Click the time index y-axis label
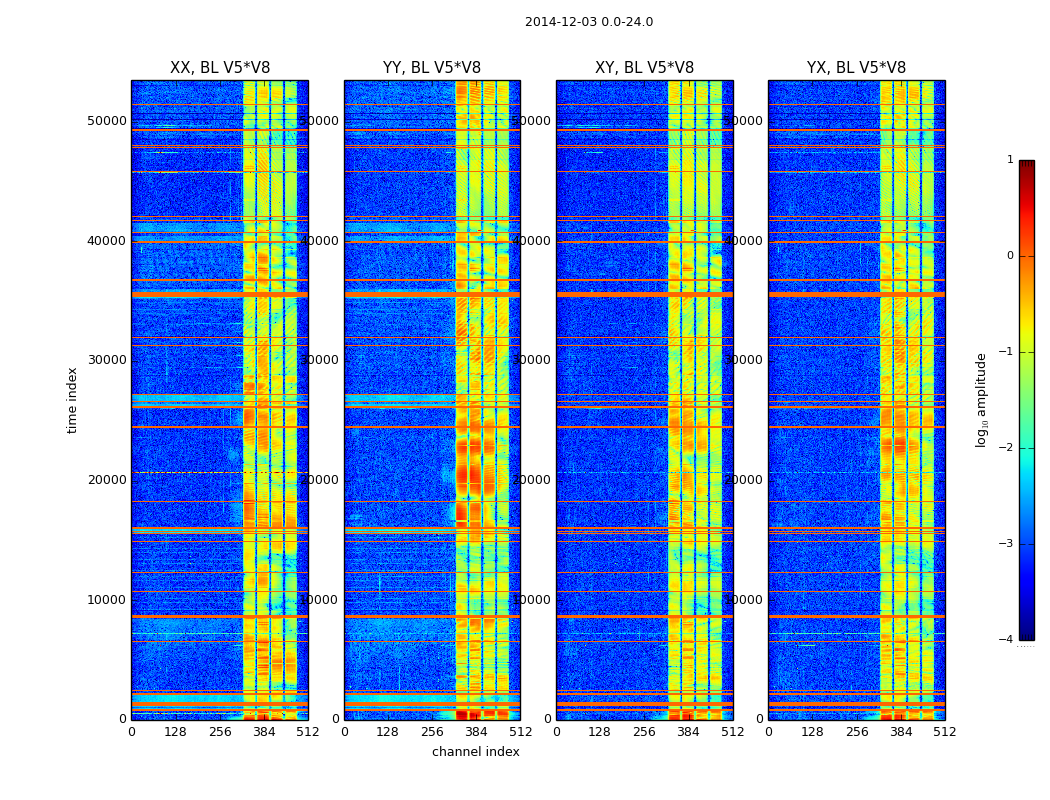1050x800 pixels. tap(72, 400)
